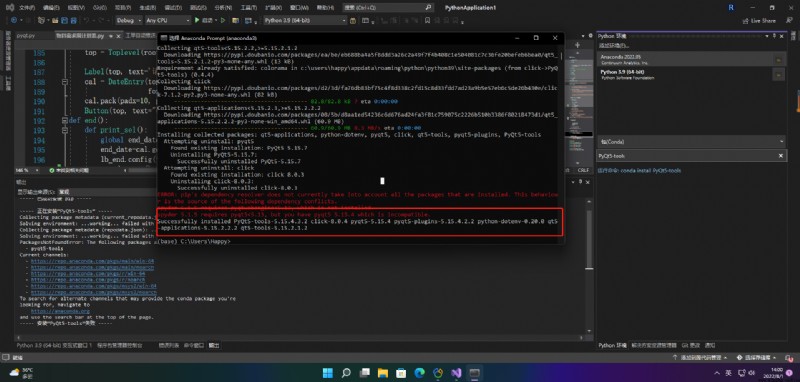The image size is (800, 382).
Task: Launch Visual Studio from the Windows taskbar
Action: pyautogui.click(x=457, y=373)
